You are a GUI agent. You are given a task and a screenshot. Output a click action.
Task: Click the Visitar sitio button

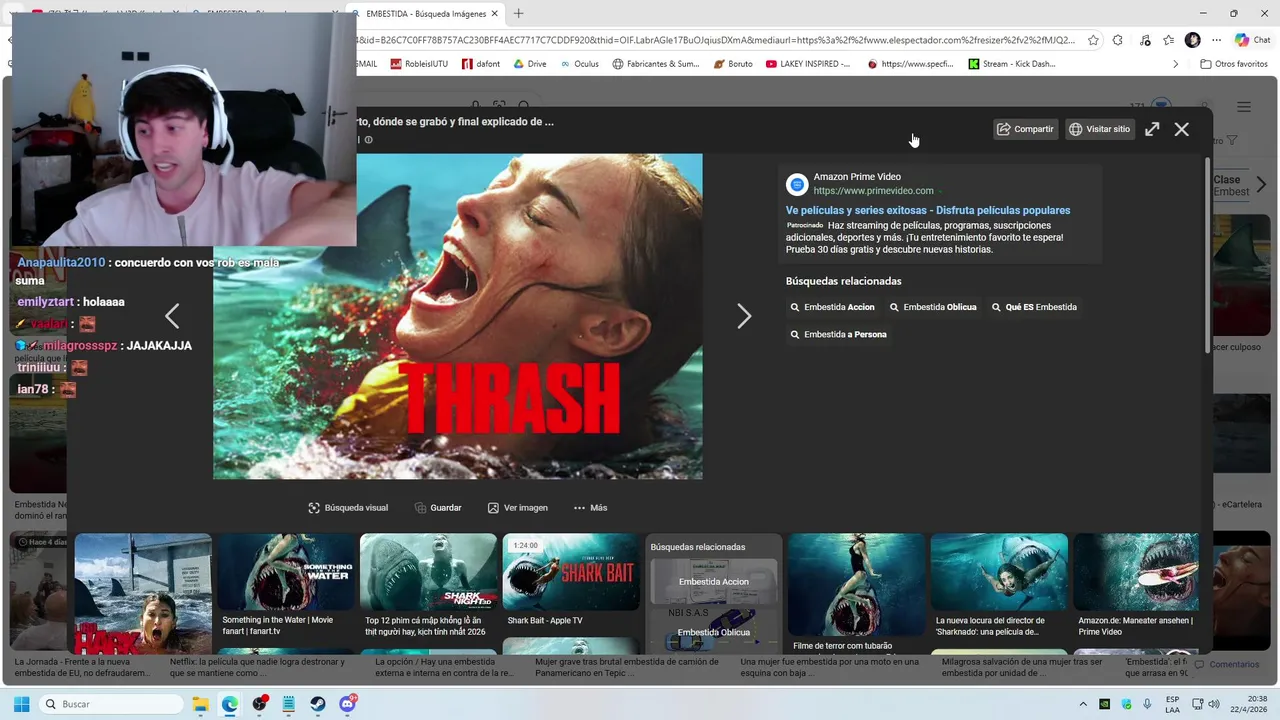click(x=1100, y=129)
